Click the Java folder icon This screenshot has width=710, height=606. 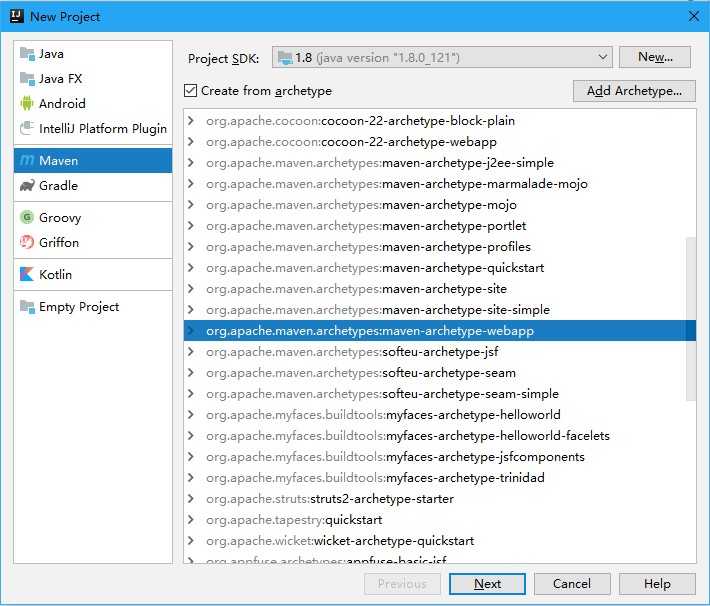click(27, 54)
